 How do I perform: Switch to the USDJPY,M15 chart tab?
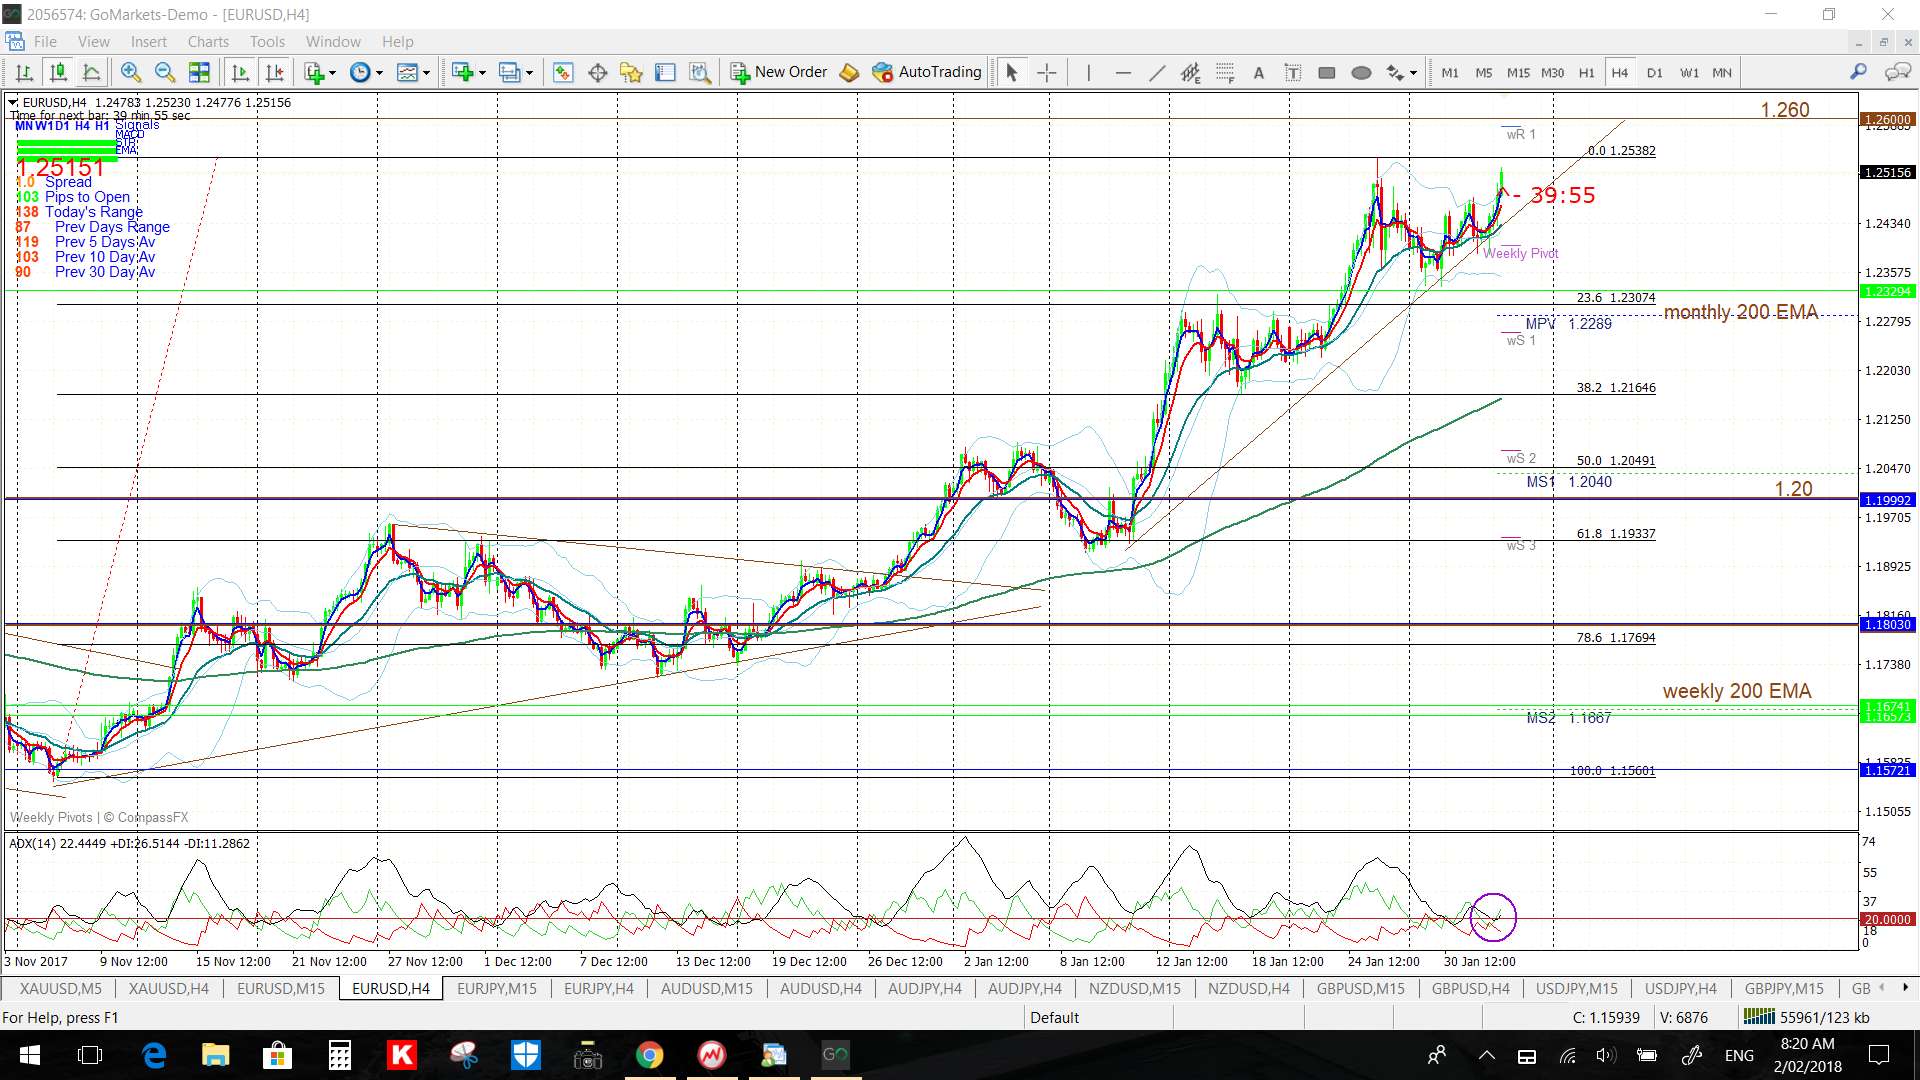click(1576, 988)
